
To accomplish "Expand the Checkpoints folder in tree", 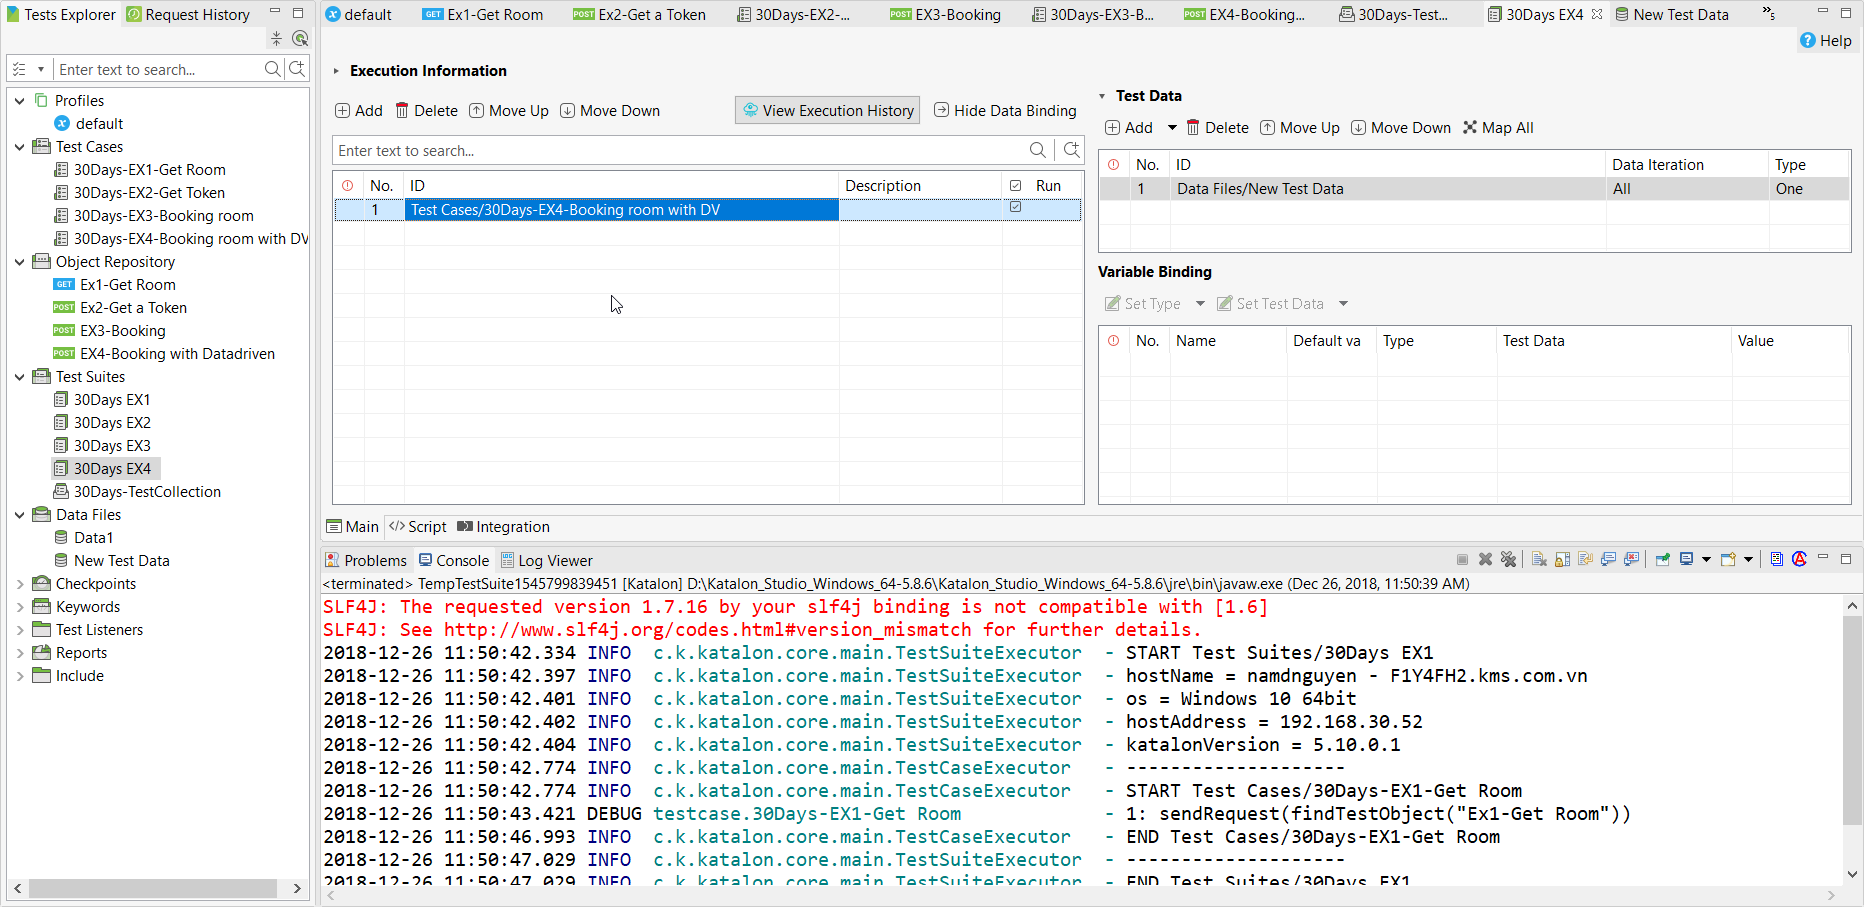I will point(20,584).
